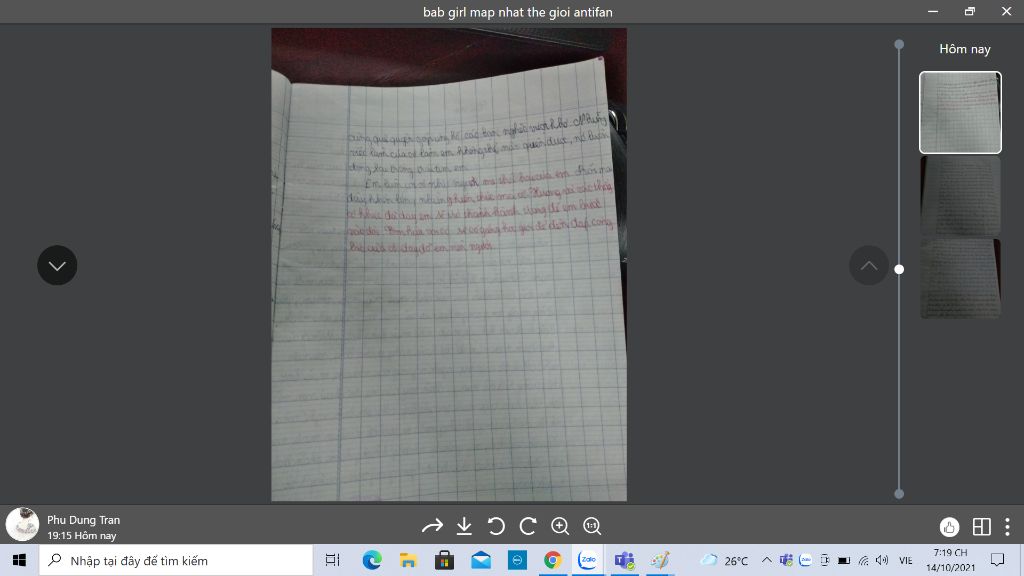
Task: Forward the image with the share arrow
Action: coord(432,526)
